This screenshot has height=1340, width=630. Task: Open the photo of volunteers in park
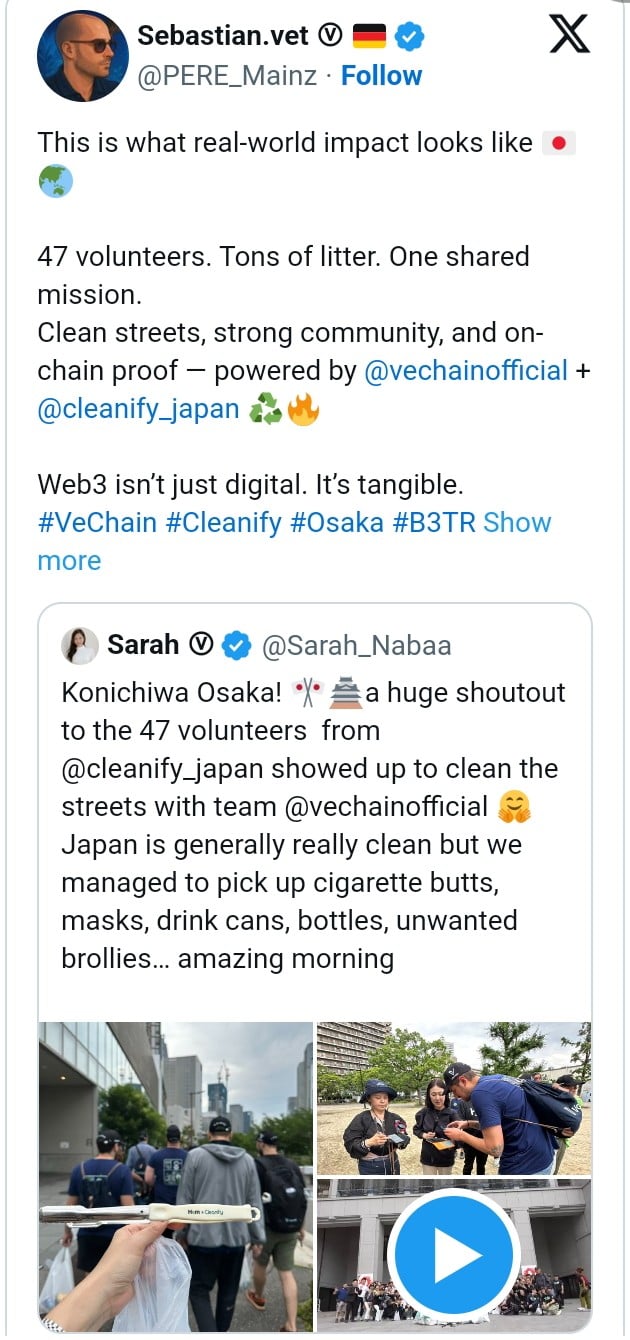(x=453, y=1097)
